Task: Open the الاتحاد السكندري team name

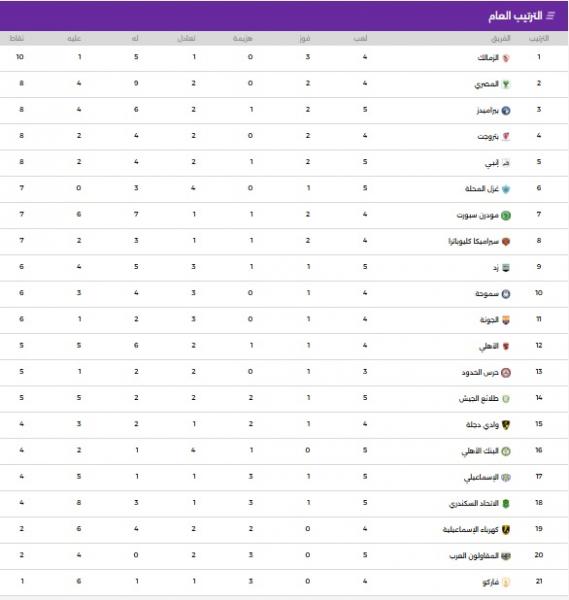Action: [x=474, y=504]
